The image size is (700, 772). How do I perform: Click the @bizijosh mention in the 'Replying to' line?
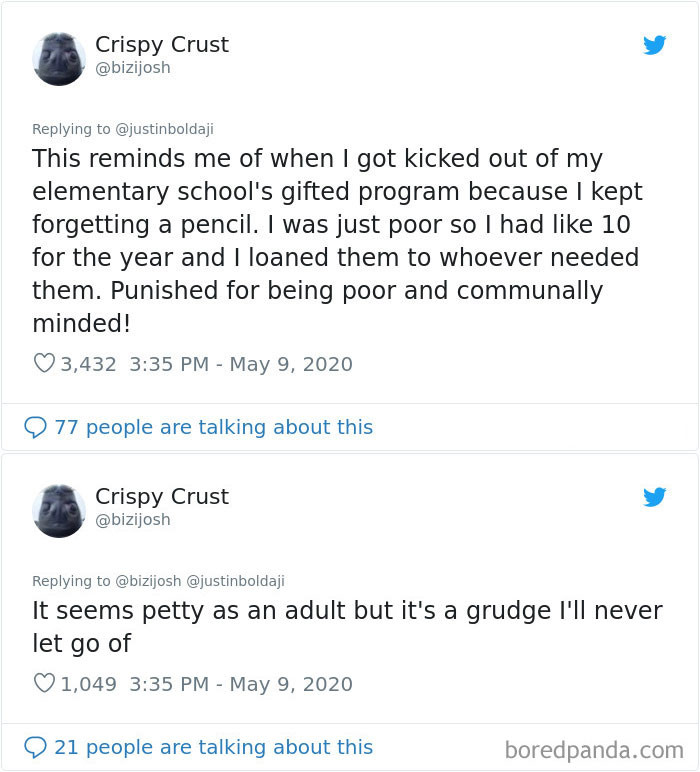coord(149,581)
